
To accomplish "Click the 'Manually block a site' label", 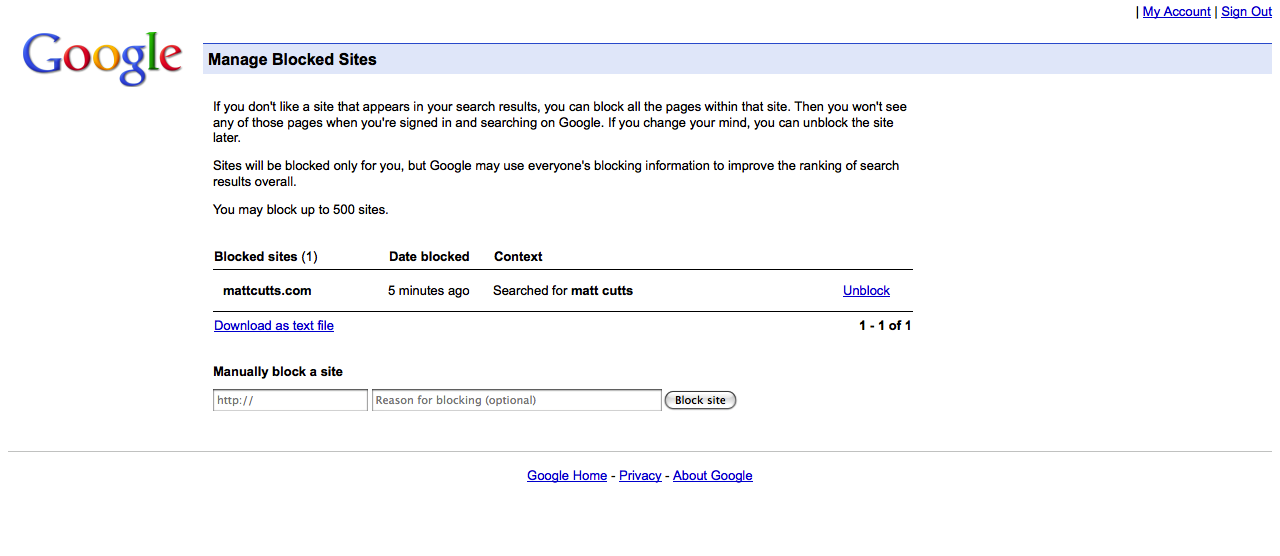I will click(278, 372).
